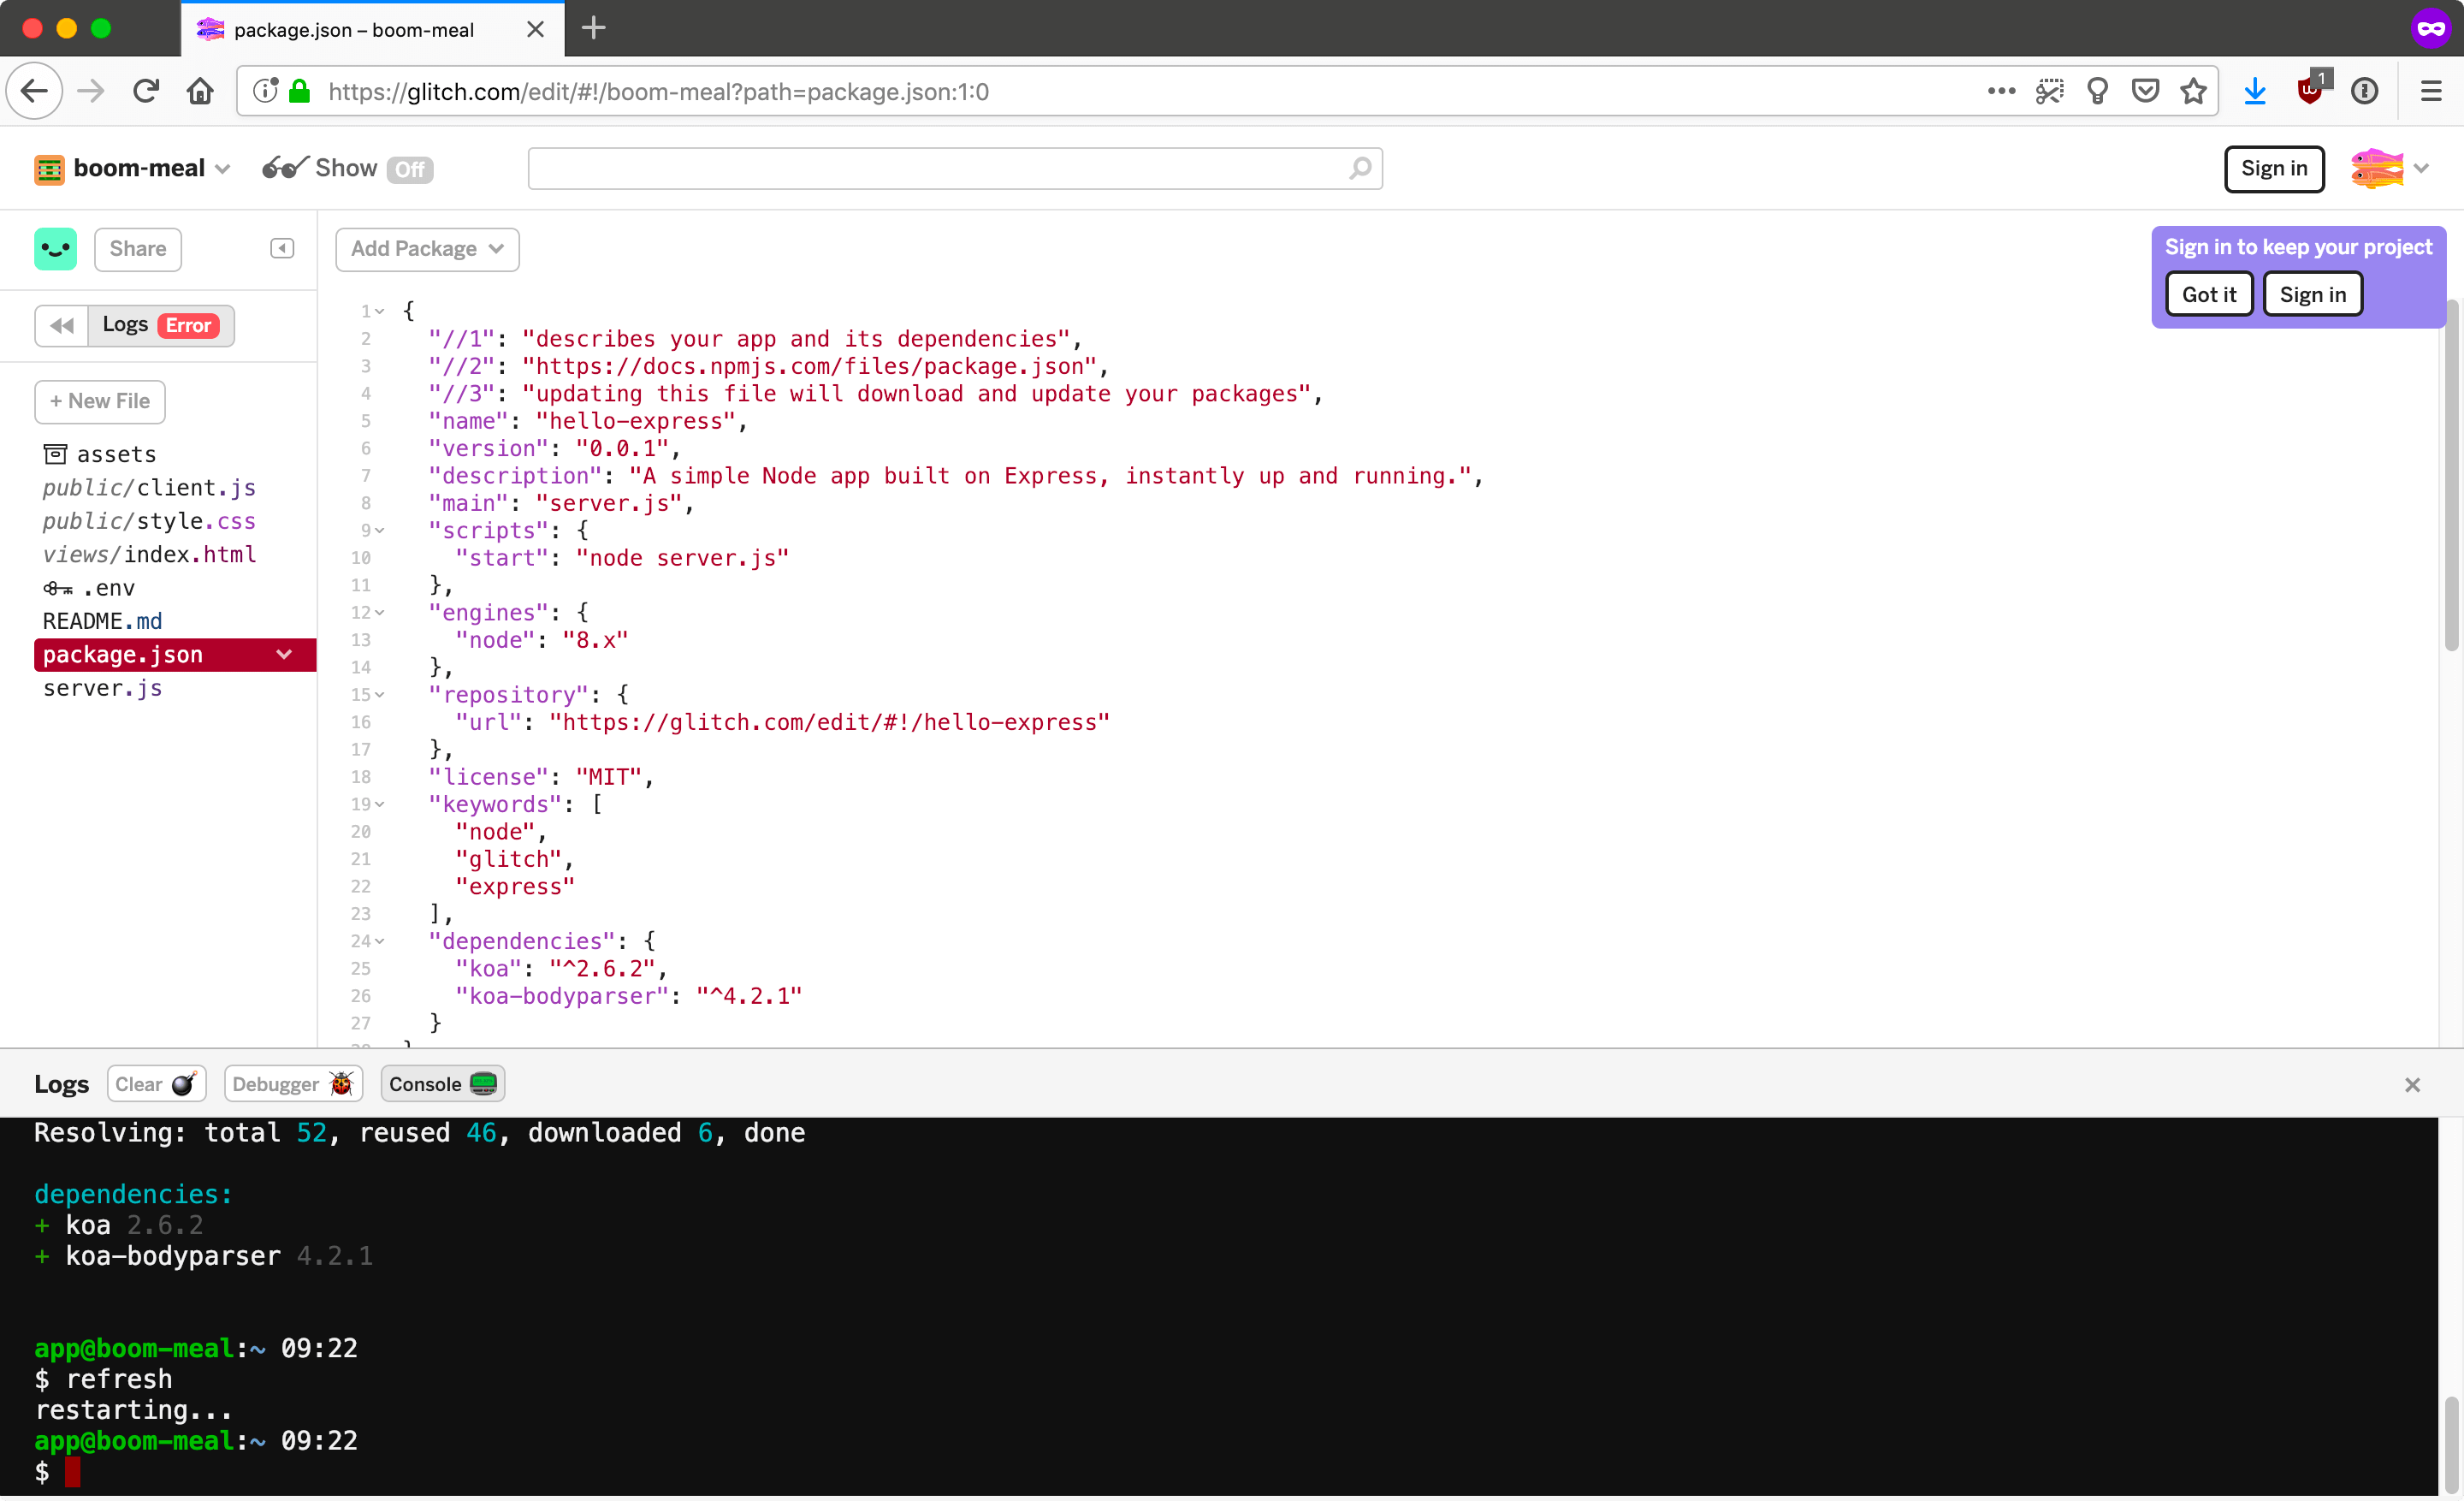
Task: Fold the dependencies block at line 24
Action: click(380, 941)
